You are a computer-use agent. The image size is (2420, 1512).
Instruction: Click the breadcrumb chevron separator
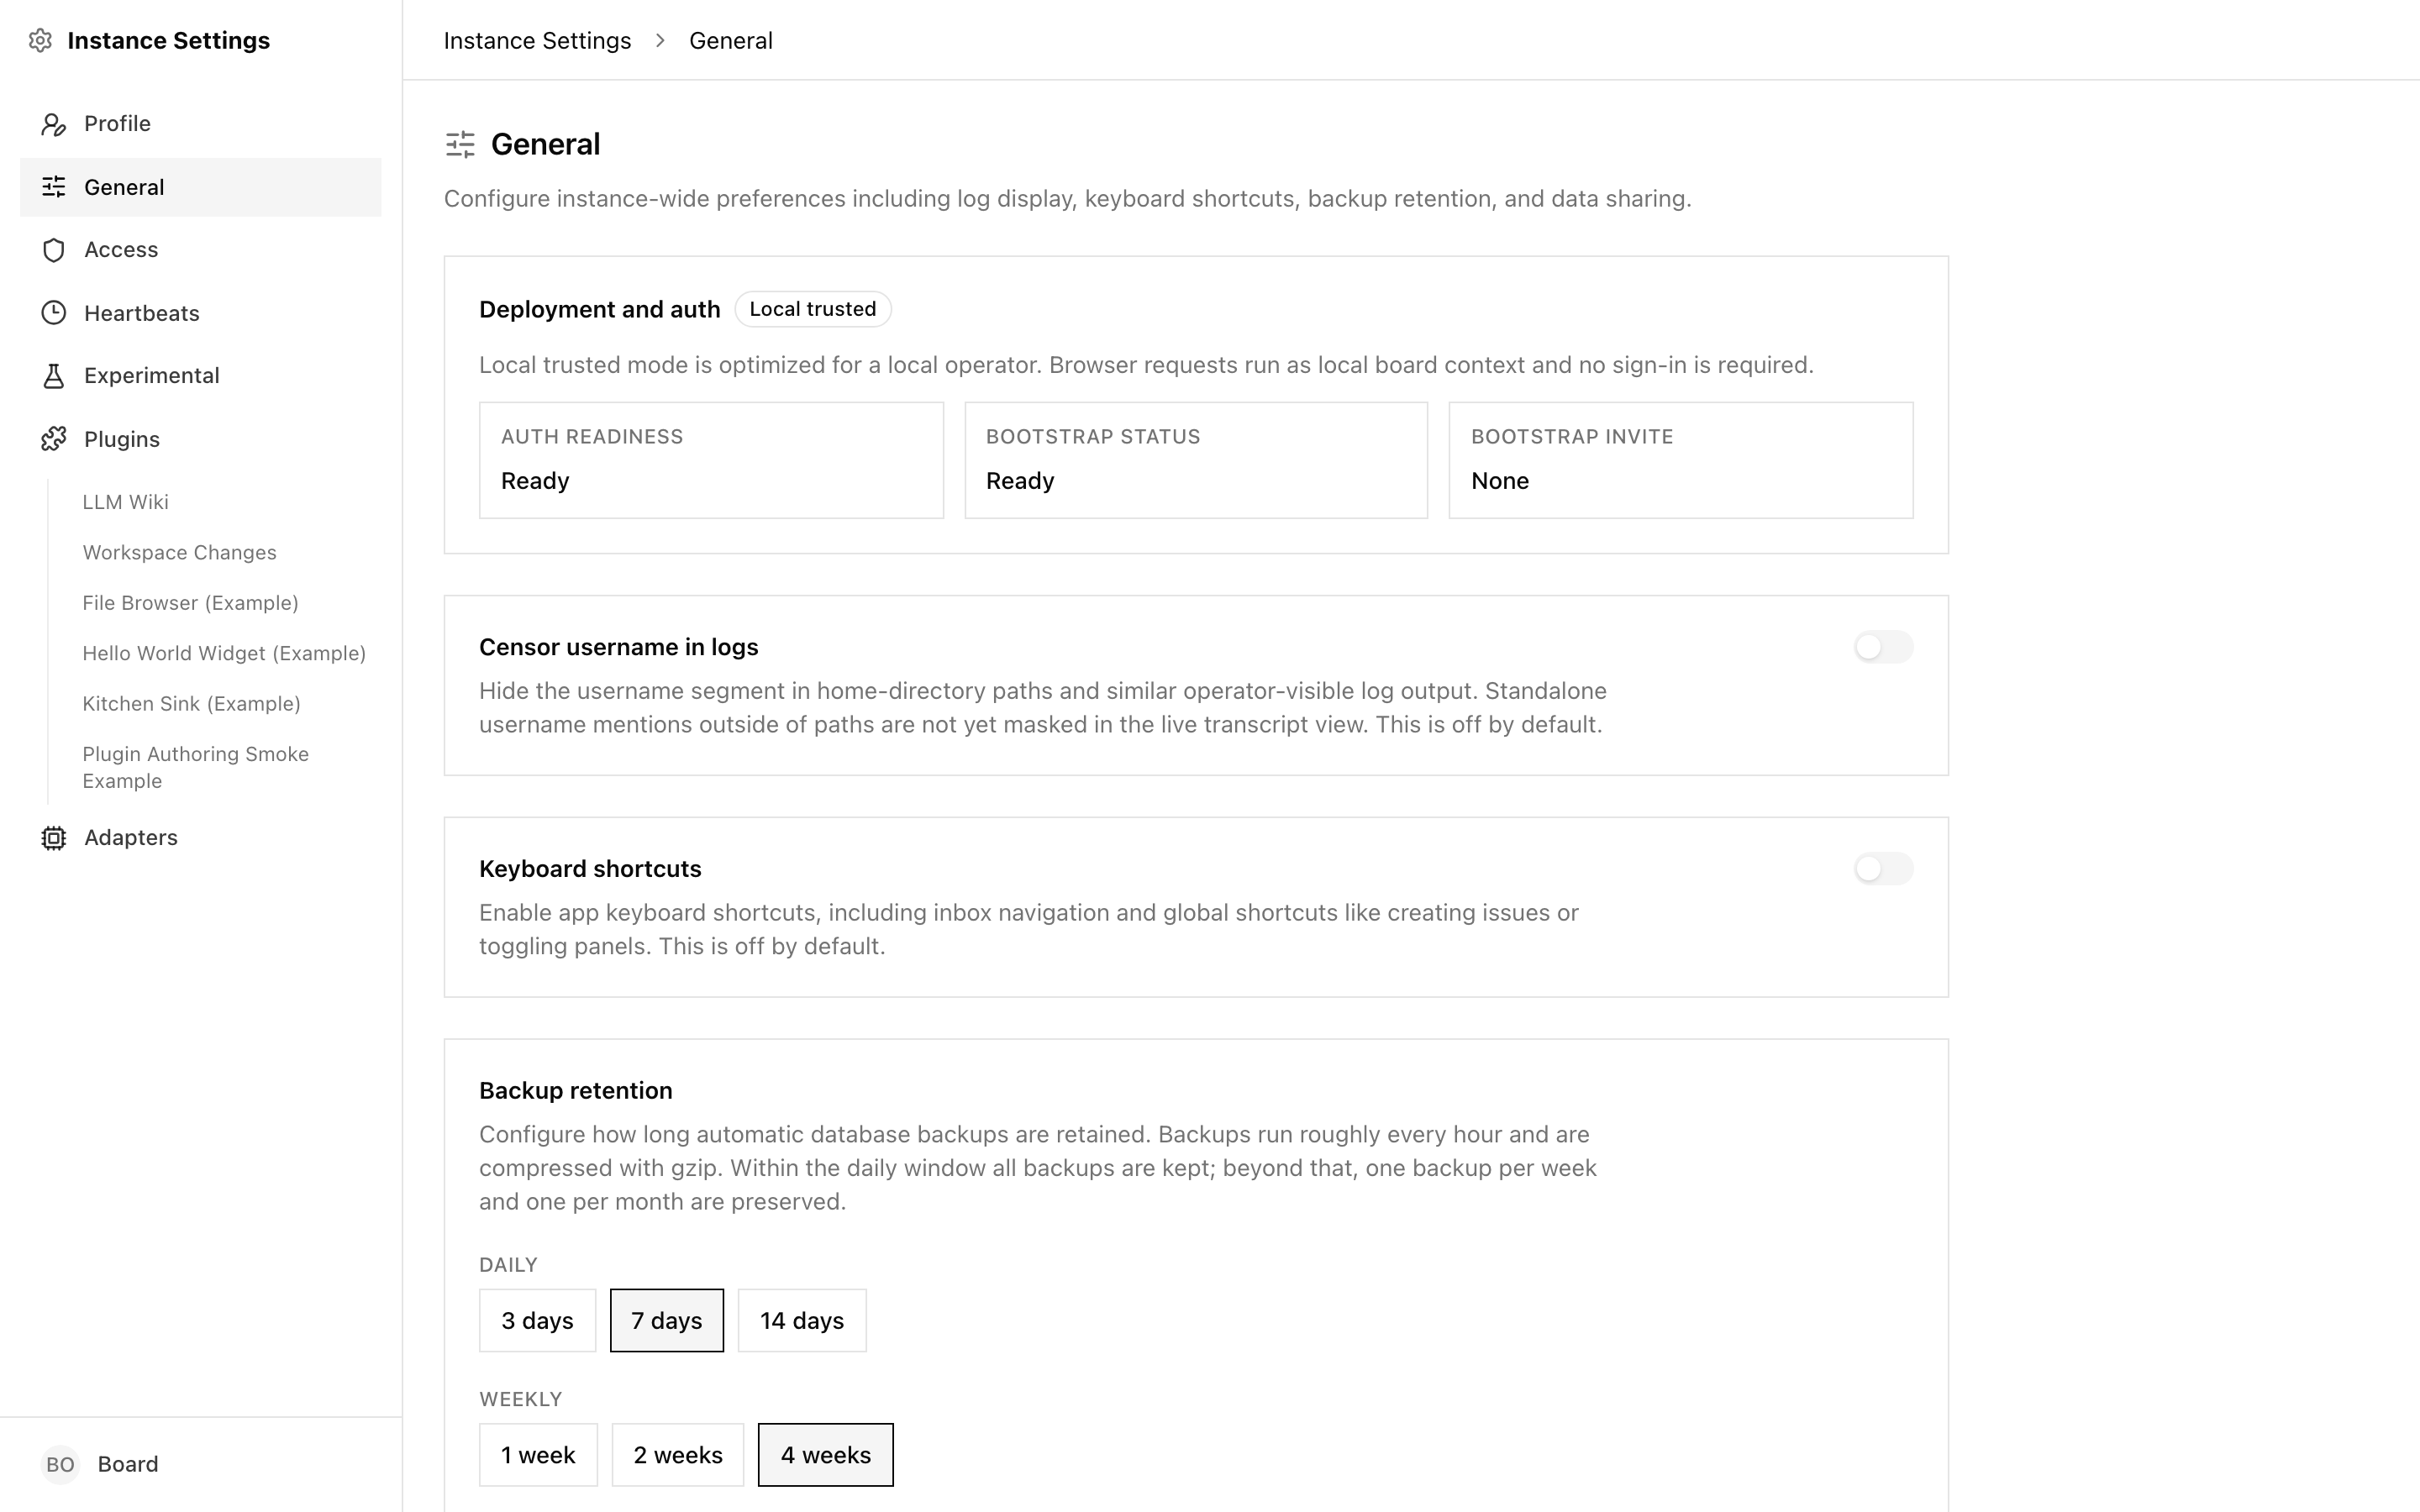point(660,41)
